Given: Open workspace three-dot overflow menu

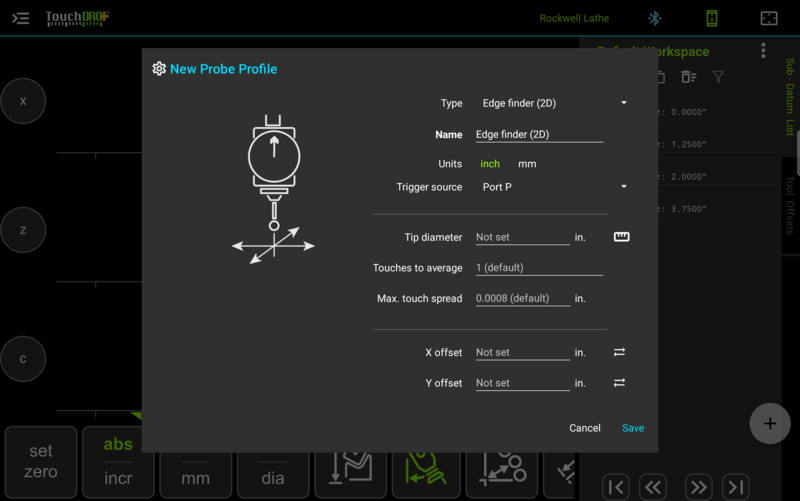Looking at the screenshot, I should (763, 51).
